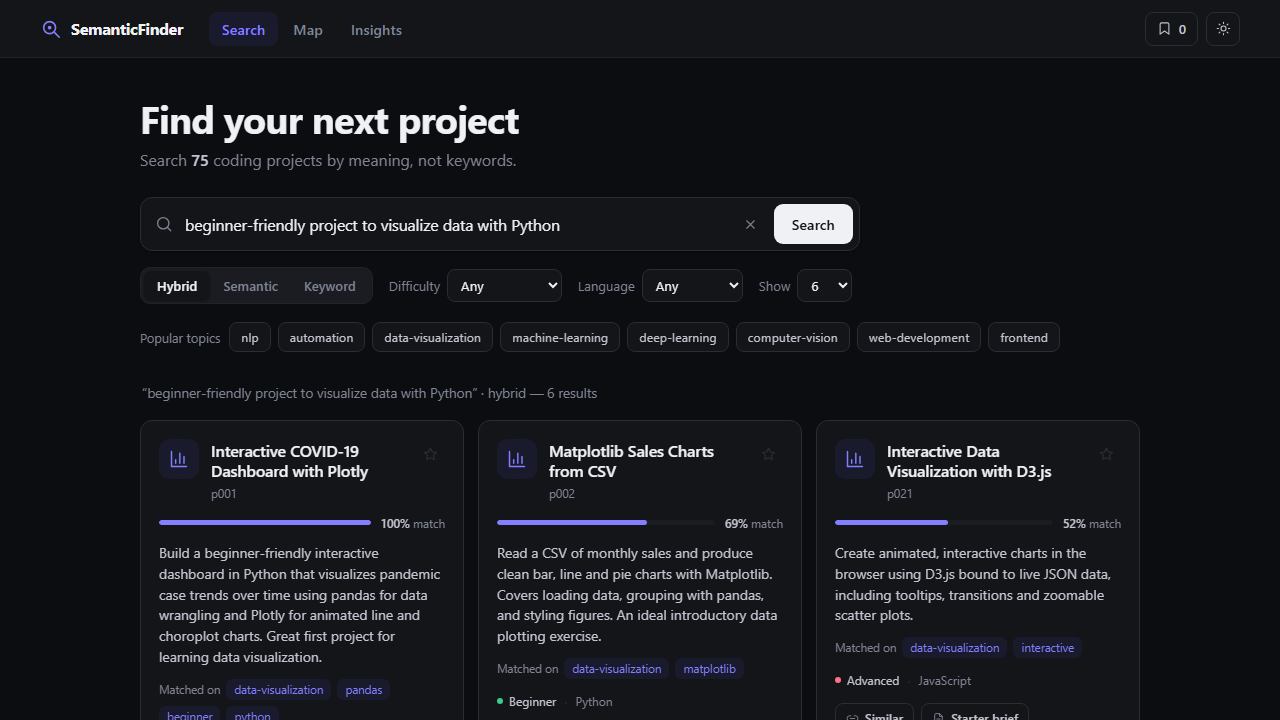The width and height of the screenshot is (1280, 720).
Task: Click data-visualization tag on COVID-19 Dashboard card
Action: click(x=279, y=690)
